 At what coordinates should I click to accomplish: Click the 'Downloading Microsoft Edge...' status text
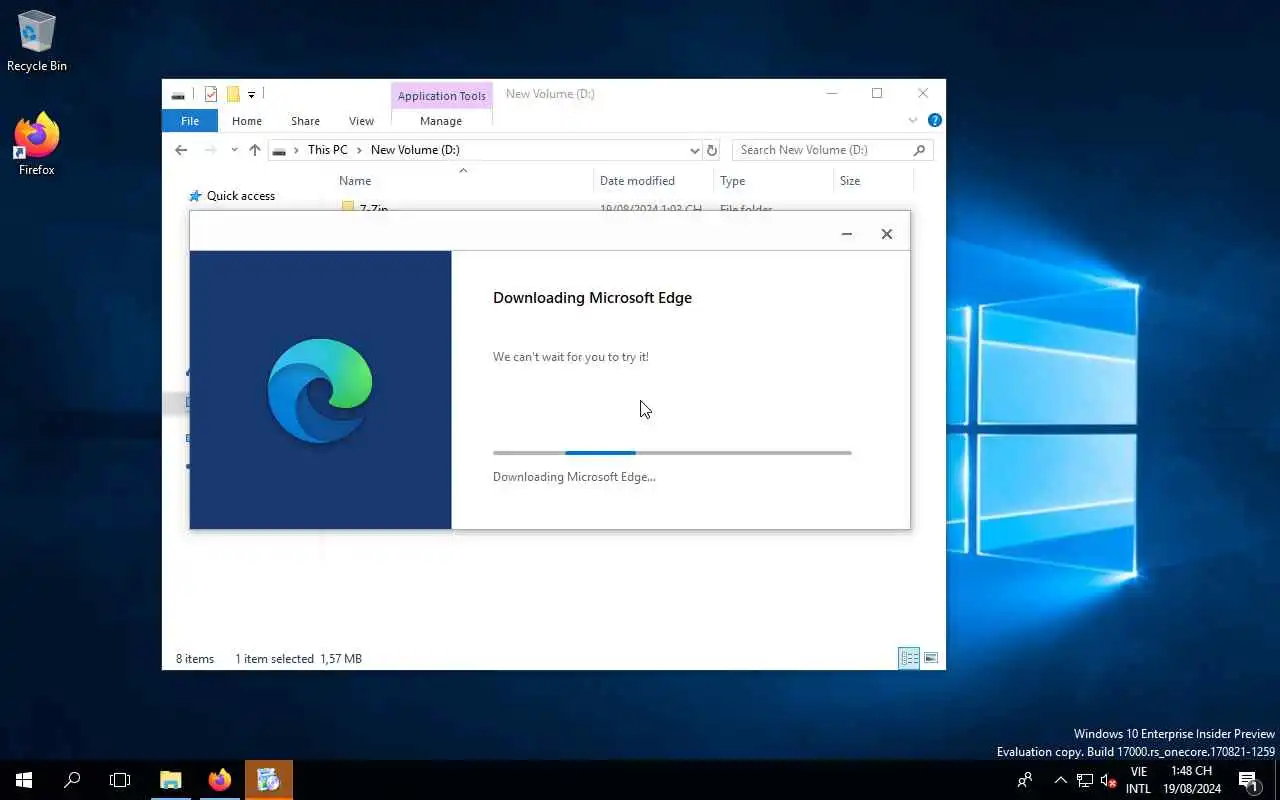574,477
